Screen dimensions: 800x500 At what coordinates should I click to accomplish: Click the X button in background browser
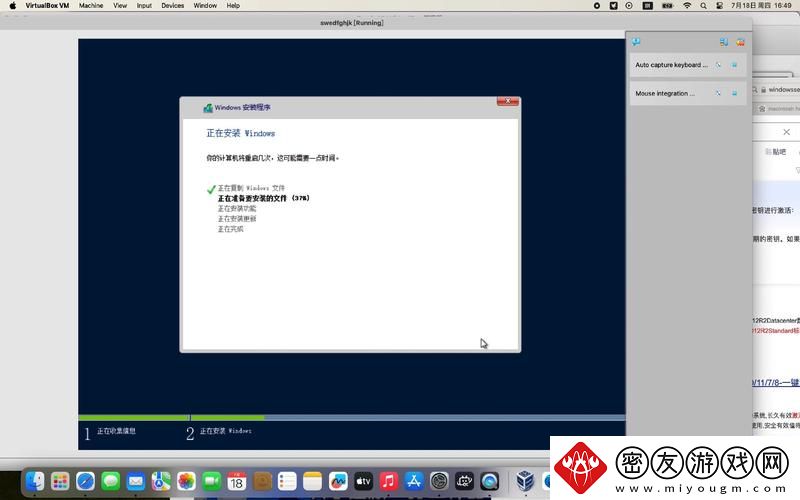click(x=787, y=132)
